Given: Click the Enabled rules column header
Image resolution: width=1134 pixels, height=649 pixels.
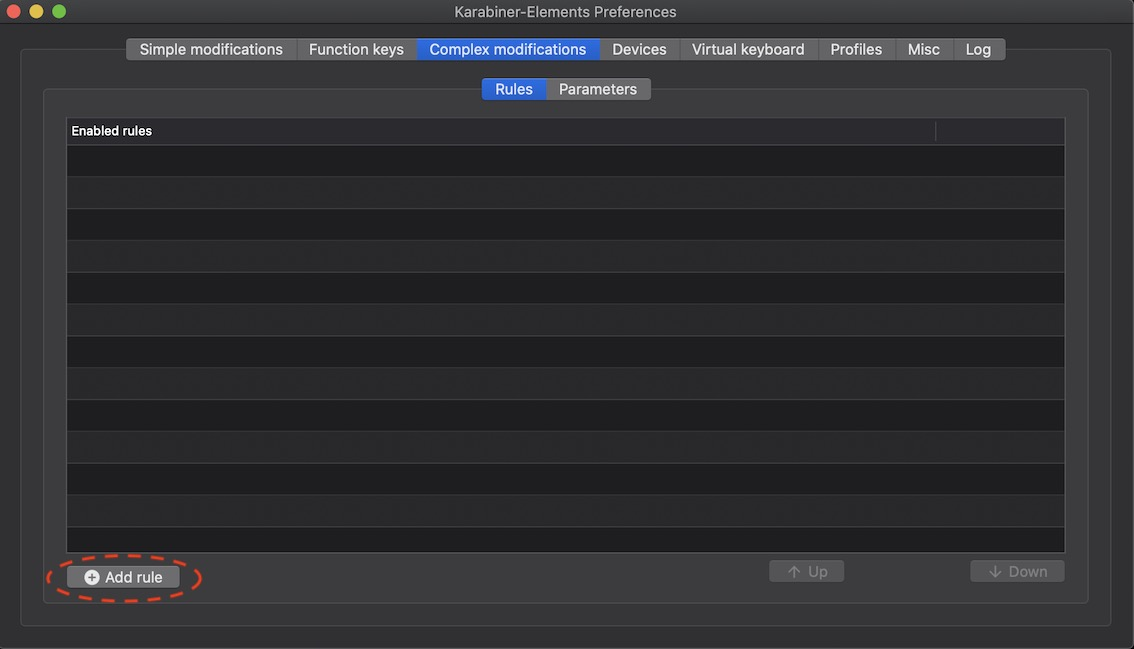Looking at the screenshot, I should (x=501, y=131).
